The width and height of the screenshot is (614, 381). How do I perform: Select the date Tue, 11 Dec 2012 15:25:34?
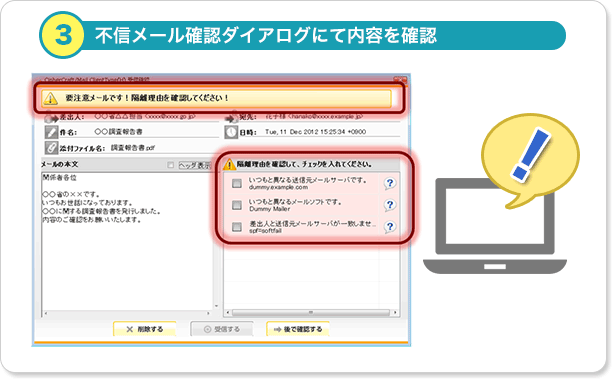point(306,132)
